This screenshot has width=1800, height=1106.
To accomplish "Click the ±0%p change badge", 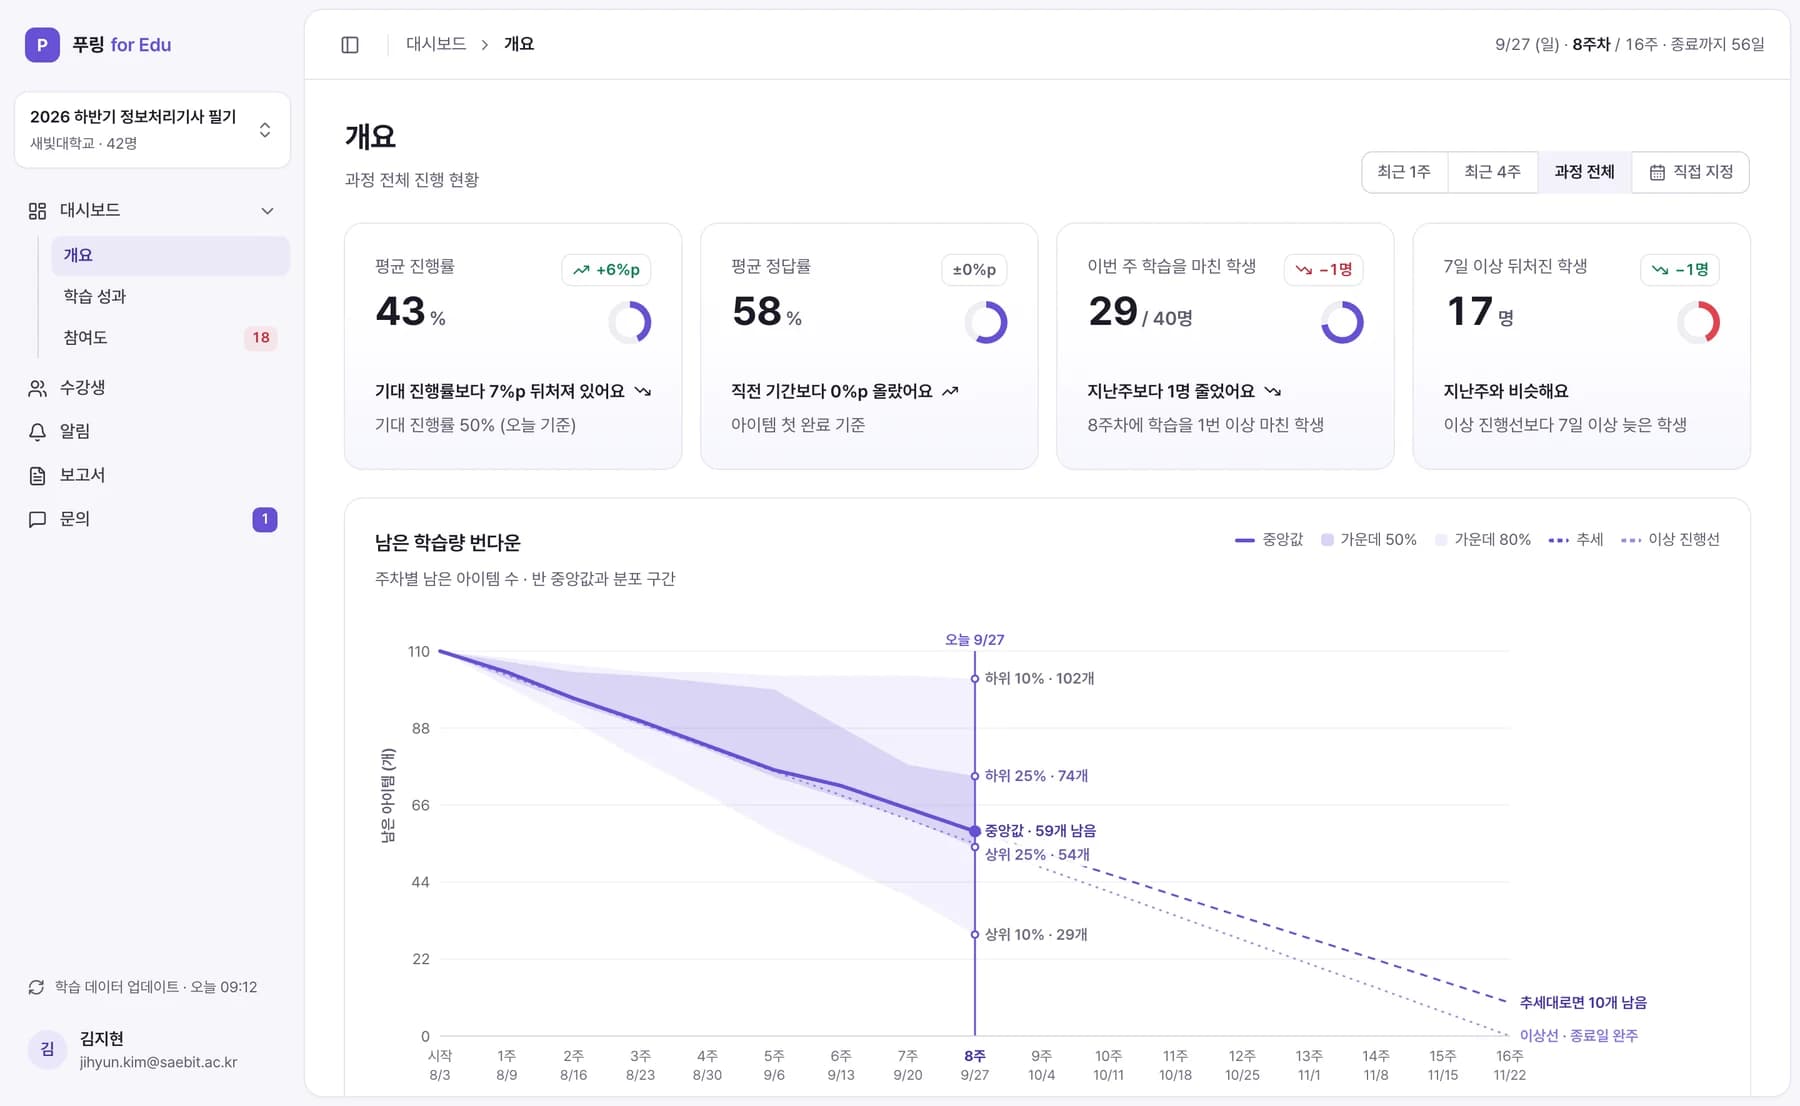I will [974, 270].
